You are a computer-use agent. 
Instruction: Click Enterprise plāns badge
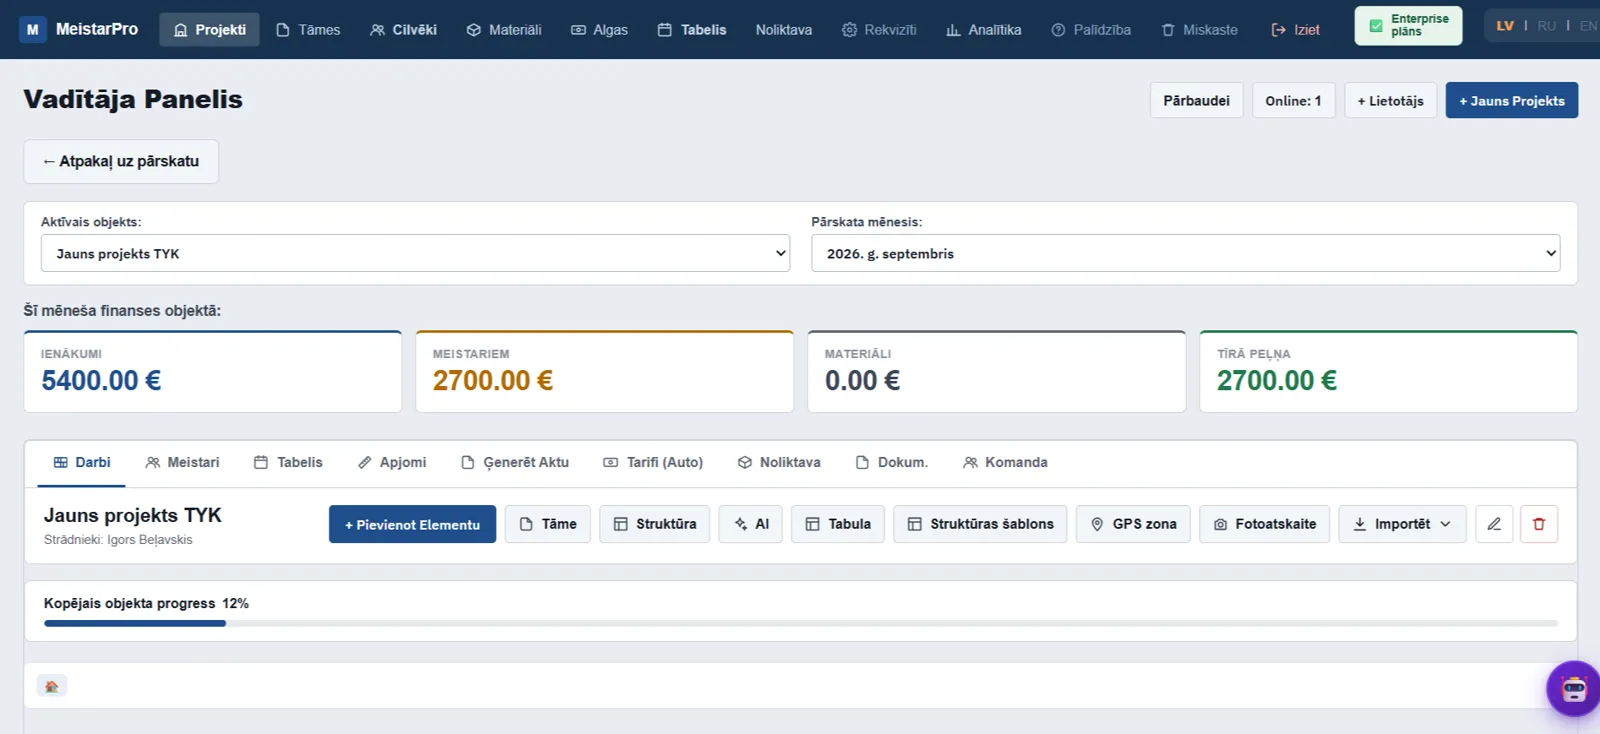point(1408,26)
